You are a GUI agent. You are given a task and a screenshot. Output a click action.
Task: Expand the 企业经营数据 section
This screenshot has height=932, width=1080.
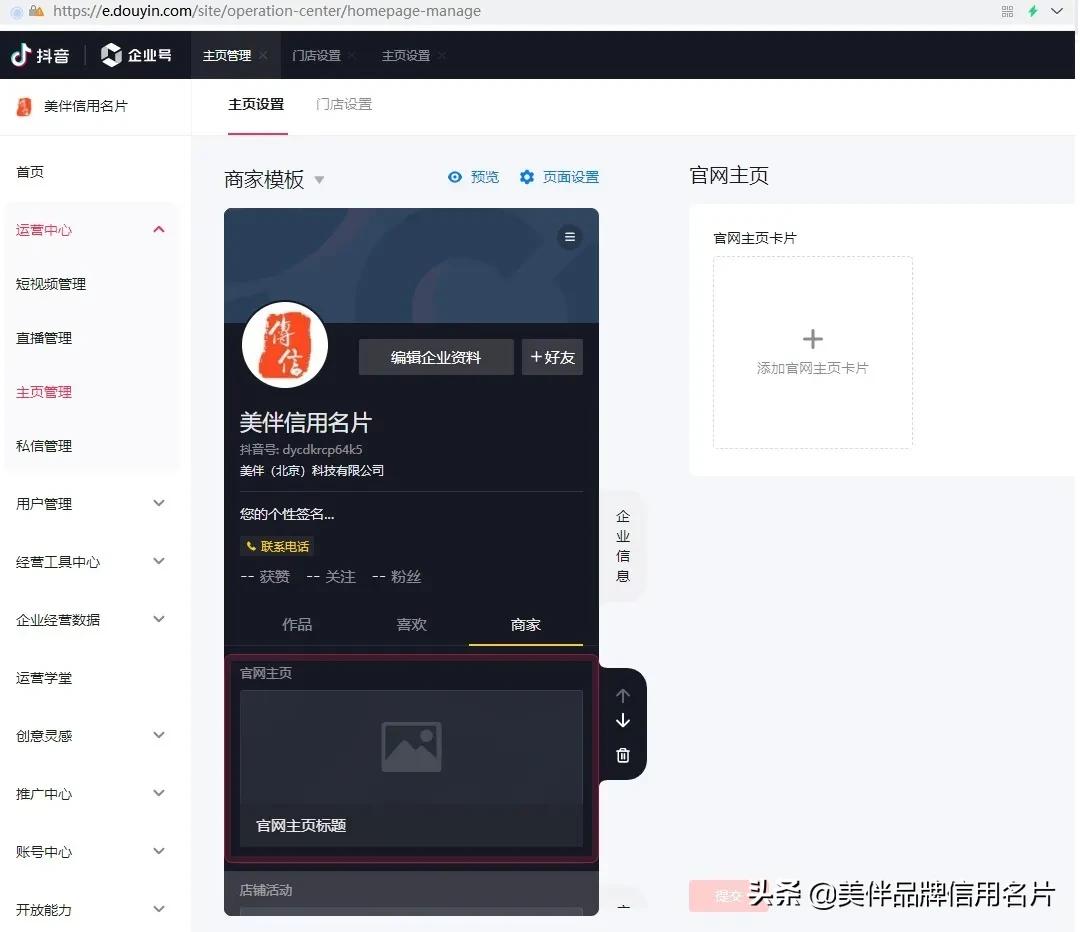click(159, 619)
